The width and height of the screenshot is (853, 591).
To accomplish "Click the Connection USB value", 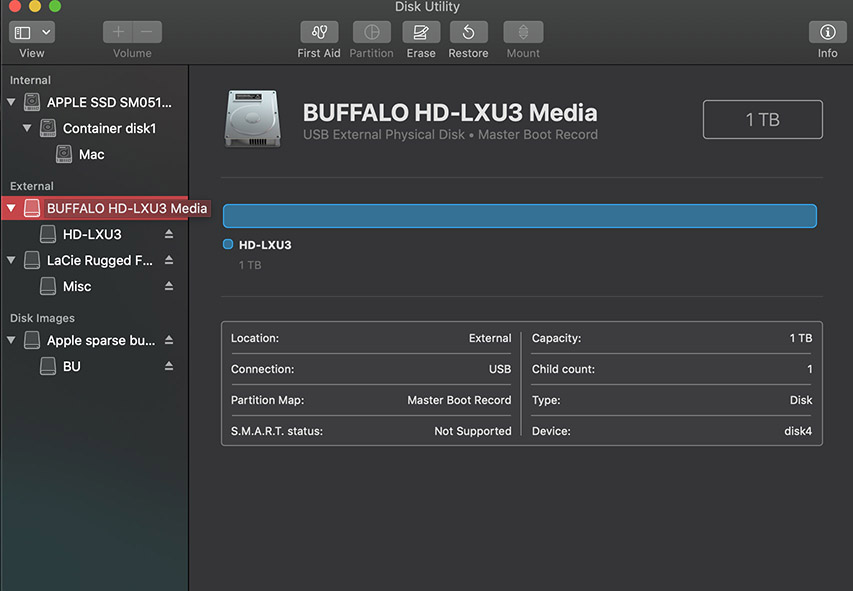I will click(x=500, y=369).
